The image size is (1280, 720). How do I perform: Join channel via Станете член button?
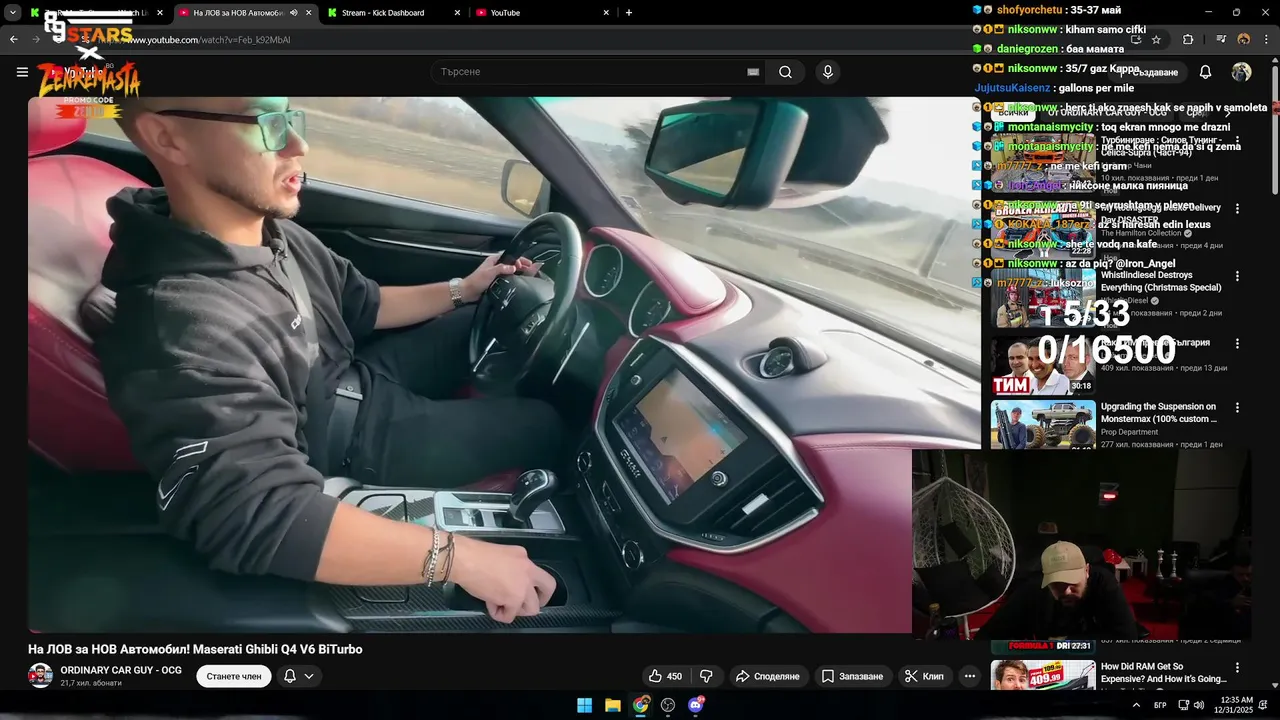pyautogui.click(x=234, y=676)
